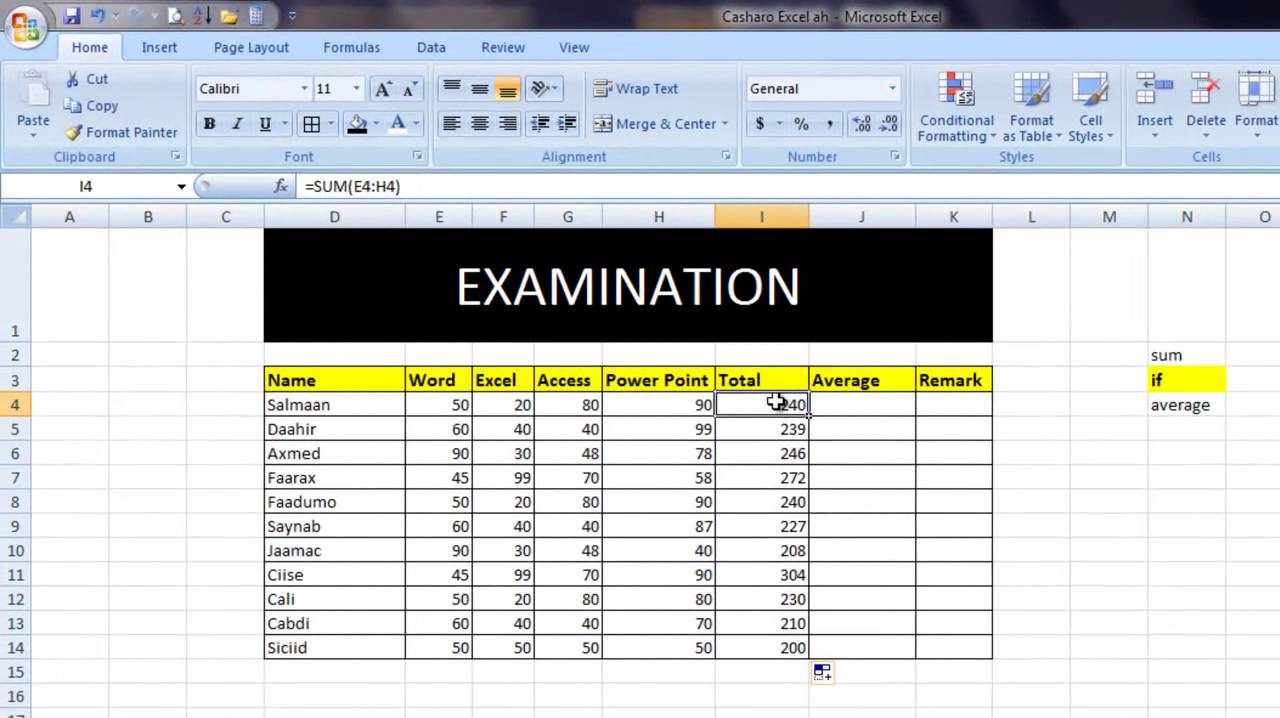Cut the selected cell
The image size is (1280, 718).
pos(87,79)
